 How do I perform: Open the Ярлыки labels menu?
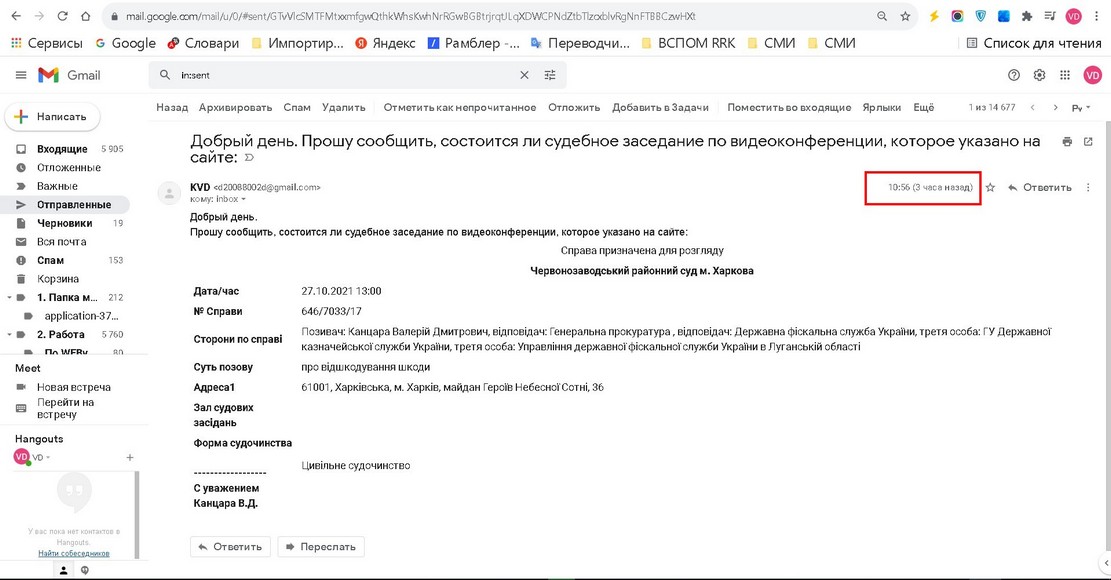(881, 108)
